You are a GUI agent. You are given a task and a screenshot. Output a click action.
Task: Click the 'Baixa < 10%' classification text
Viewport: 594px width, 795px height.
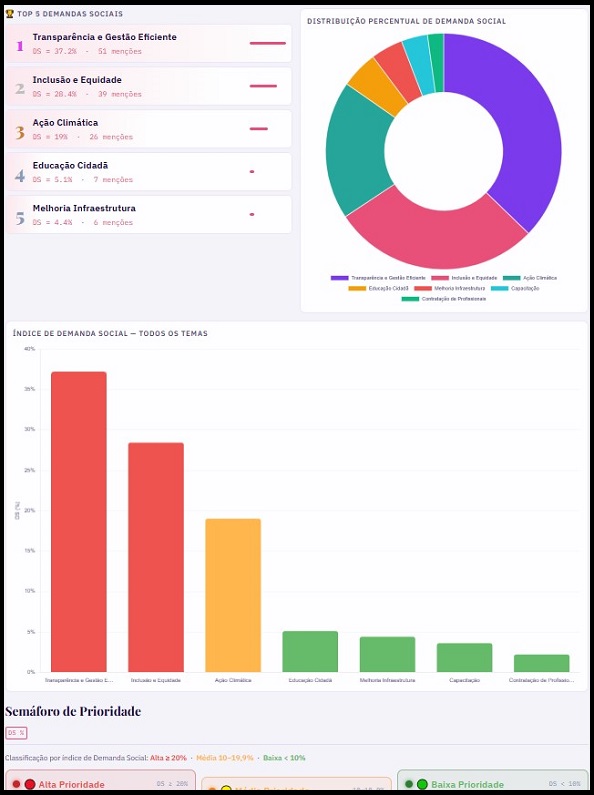(284, 758)
